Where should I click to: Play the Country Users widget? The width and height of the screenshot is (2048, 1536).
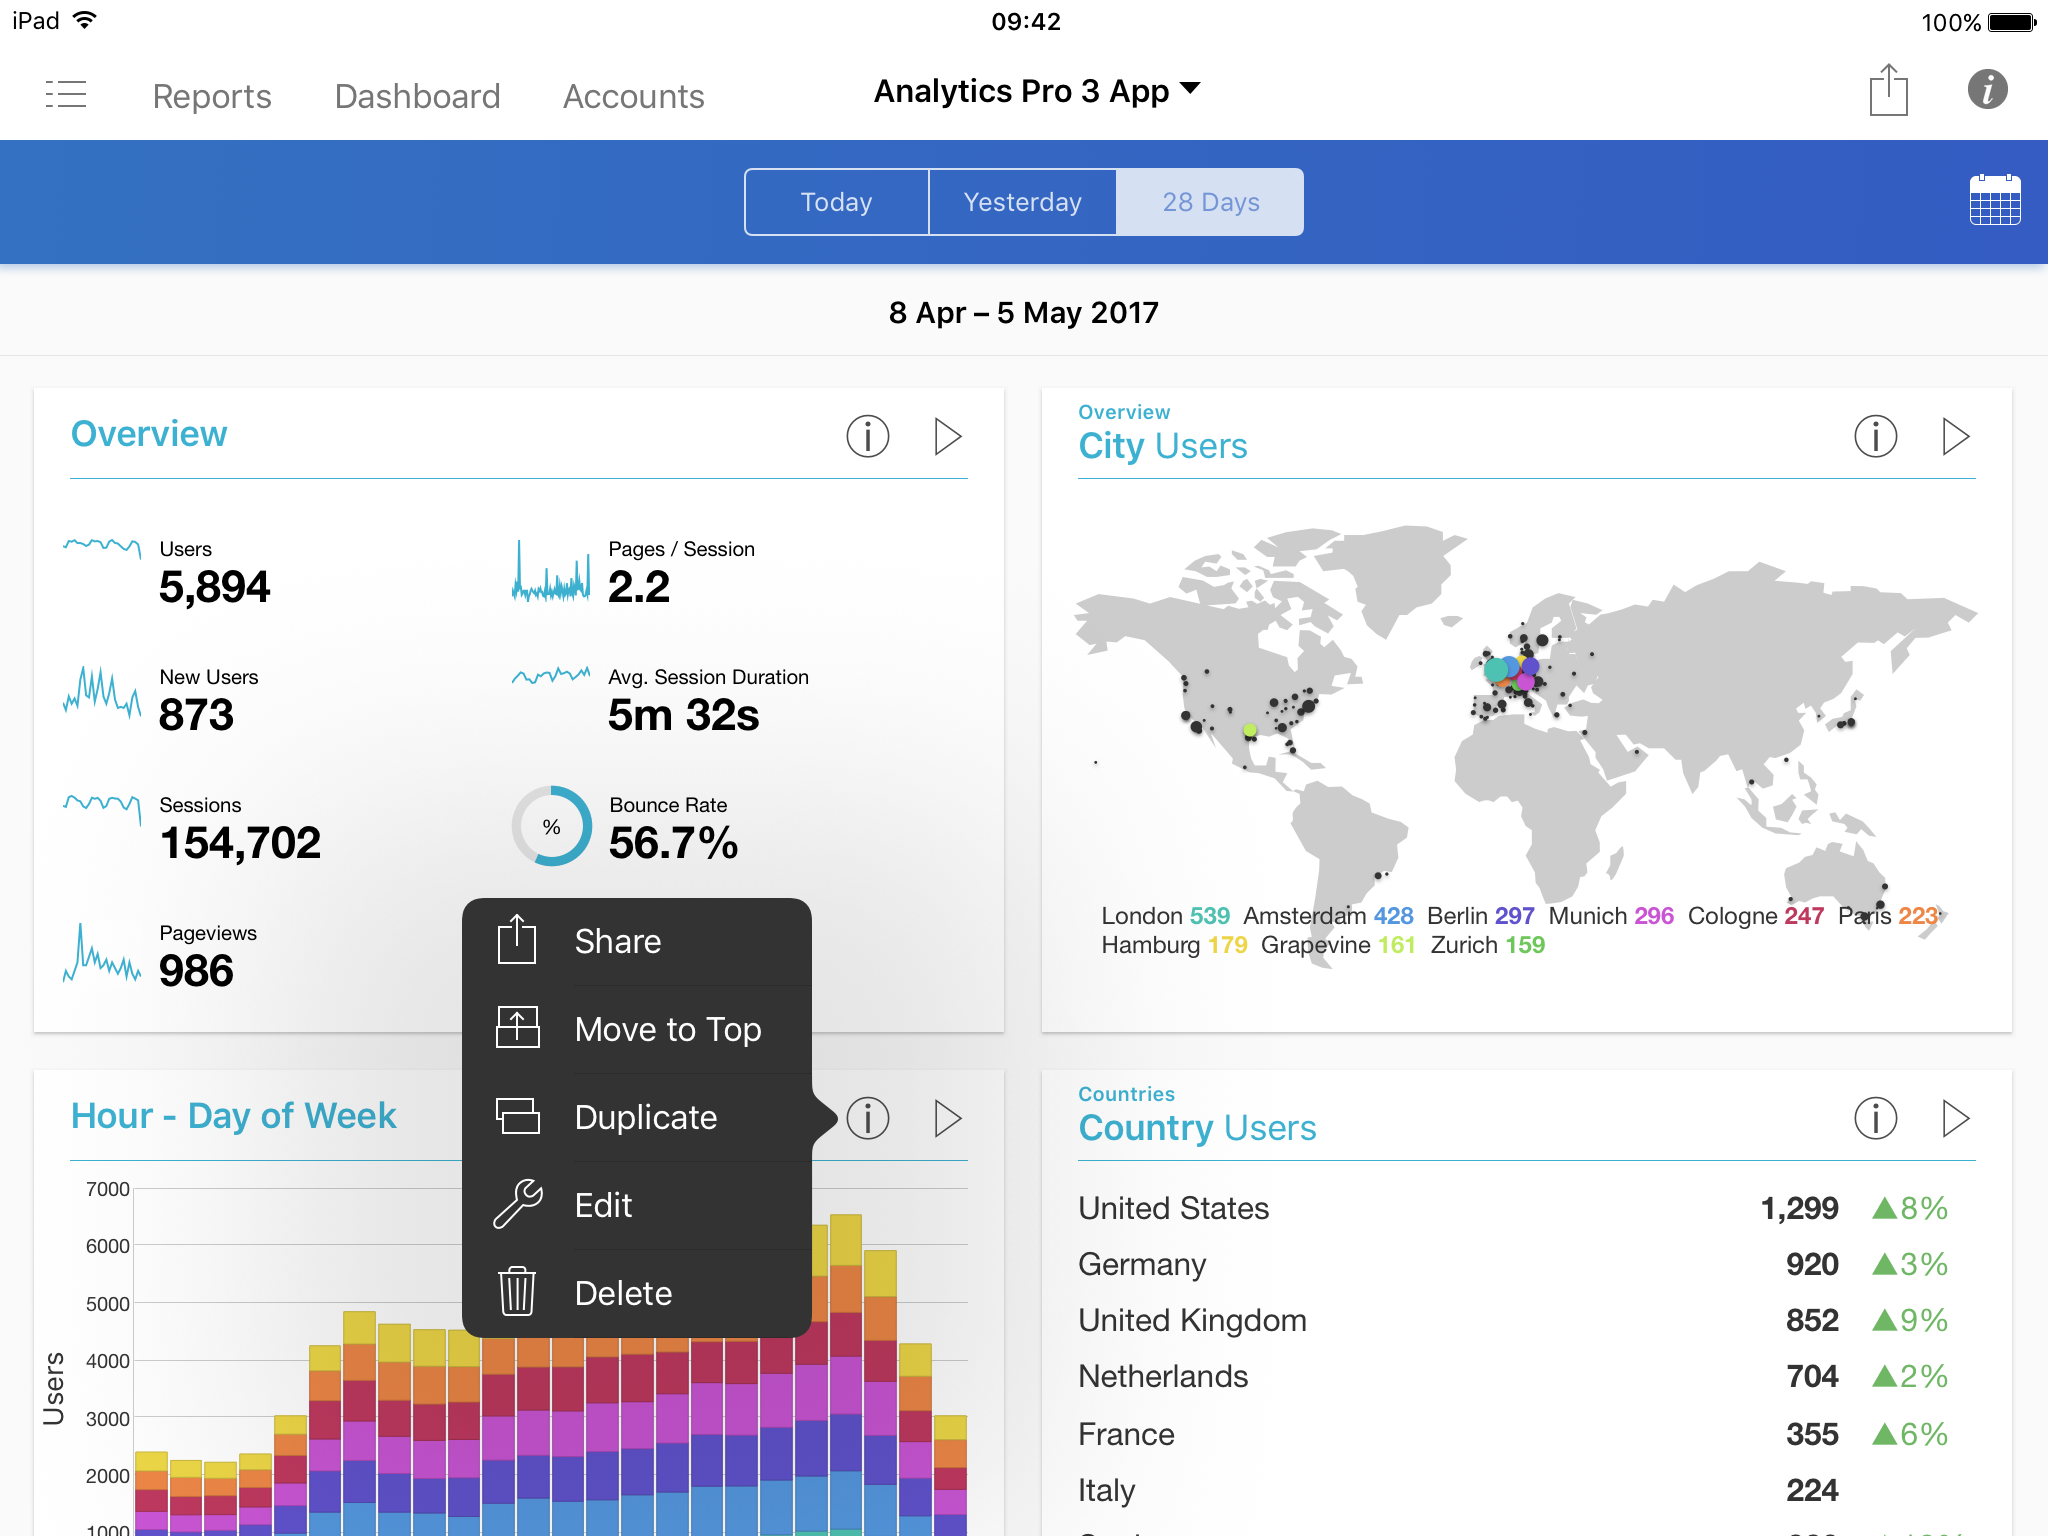[1955, 1118]
